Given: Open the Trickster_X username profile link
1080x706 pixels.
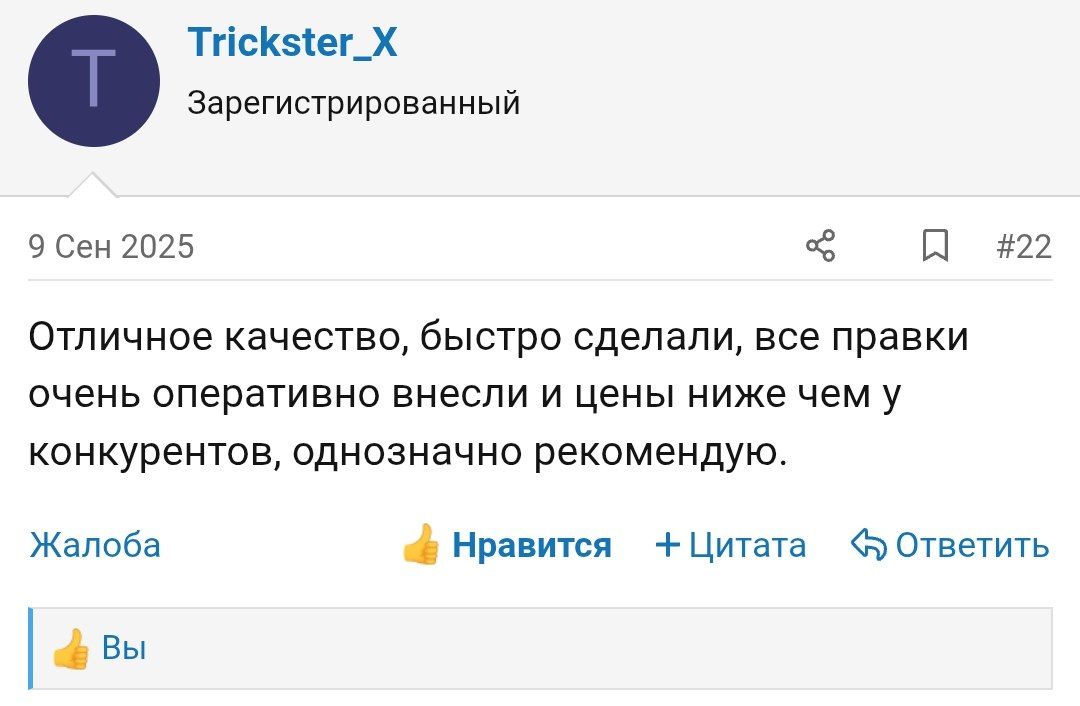Looking at the screenshot, I should pos(292,43).
